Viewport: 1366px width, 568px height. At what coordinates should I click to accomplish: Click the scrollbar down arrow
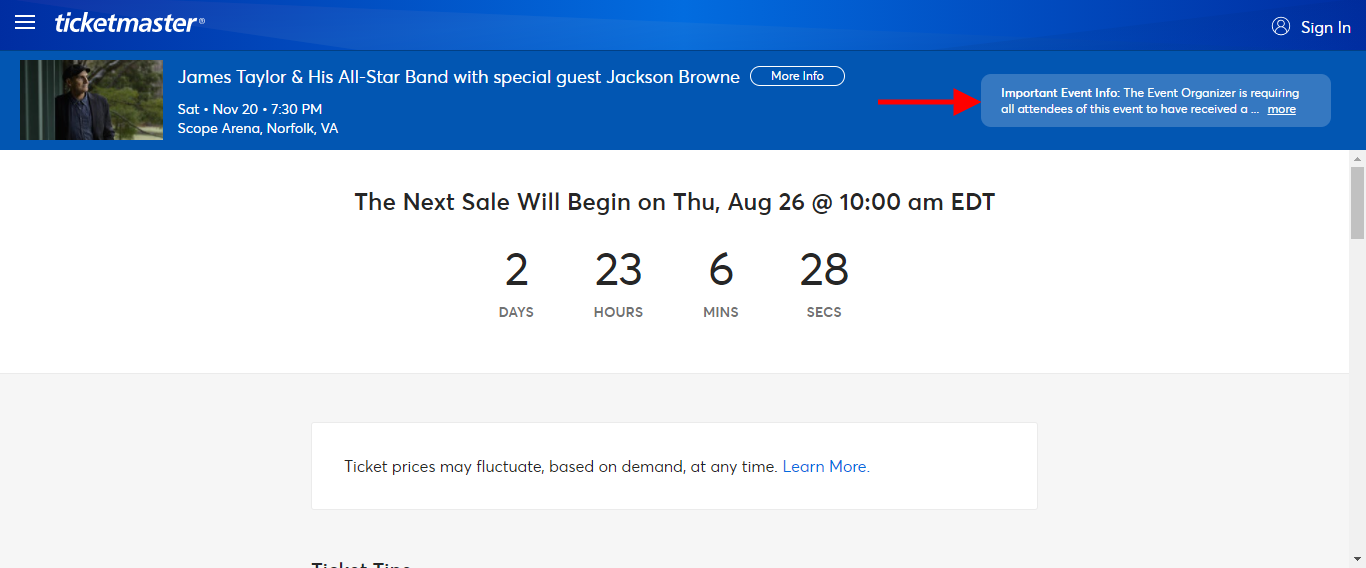click(1357, 559)
